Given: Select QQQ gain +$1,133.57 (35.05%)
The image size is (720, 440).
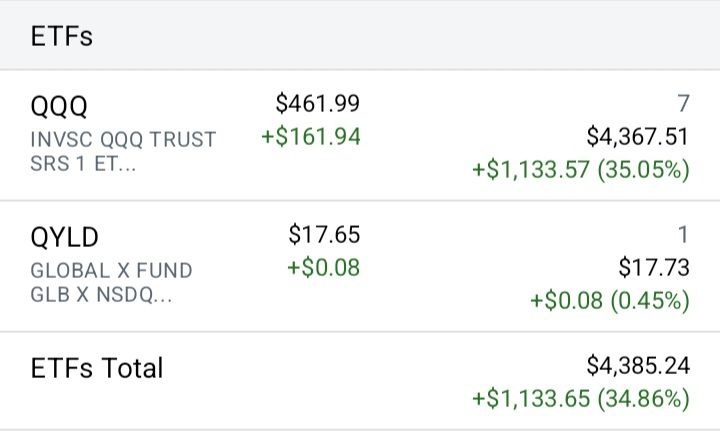Looking at the screenshot, I should click(x=580, y=170).
